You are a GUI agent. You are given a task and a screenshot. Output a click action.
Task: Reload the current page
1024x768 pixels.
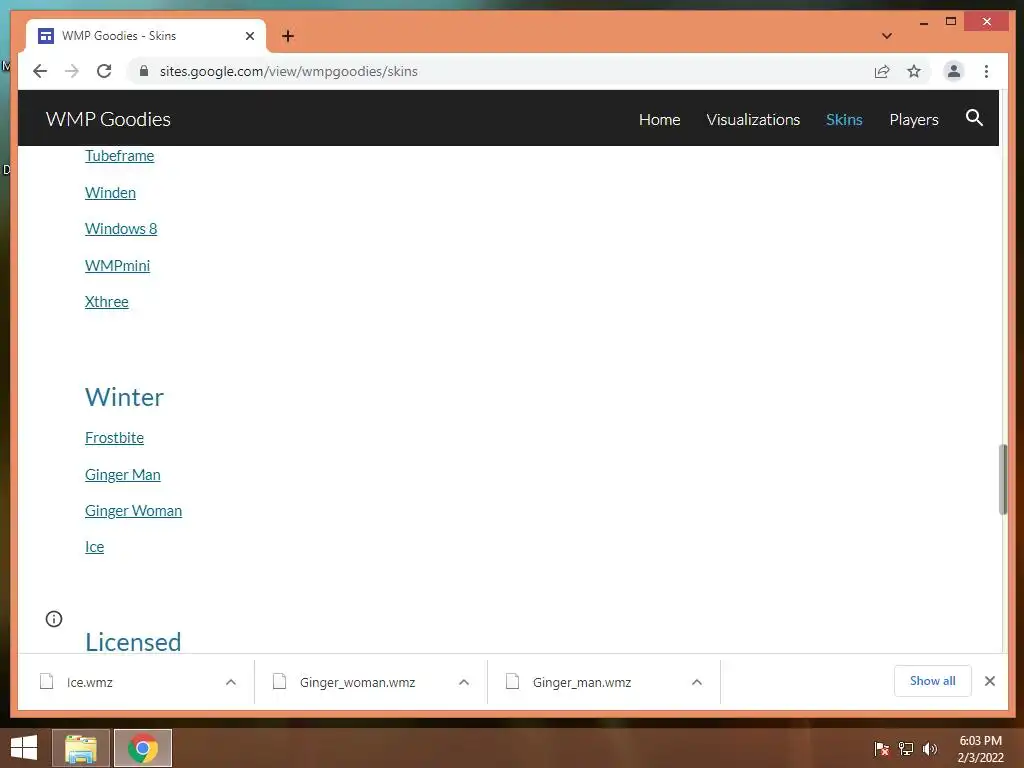[x=104, y=71]
